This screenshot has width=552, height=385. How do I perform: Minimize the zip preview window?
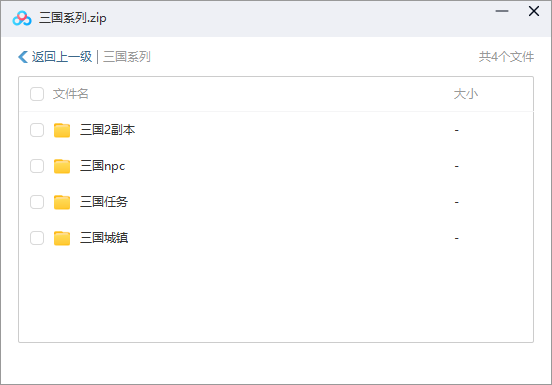coord(502,11)
